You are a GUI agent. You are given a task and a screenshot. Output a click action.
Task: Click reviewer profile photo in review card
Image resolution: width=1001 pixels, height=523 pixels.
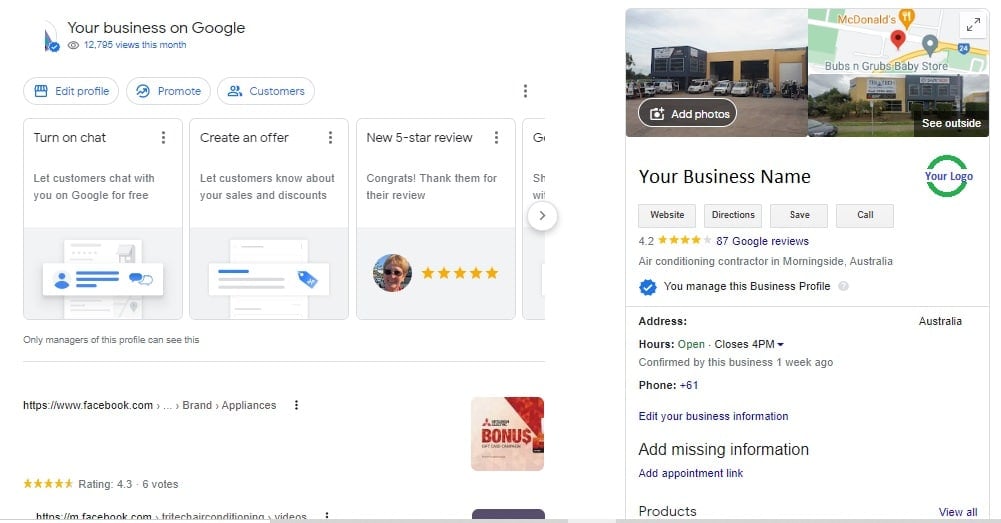(x=392, y=273)
